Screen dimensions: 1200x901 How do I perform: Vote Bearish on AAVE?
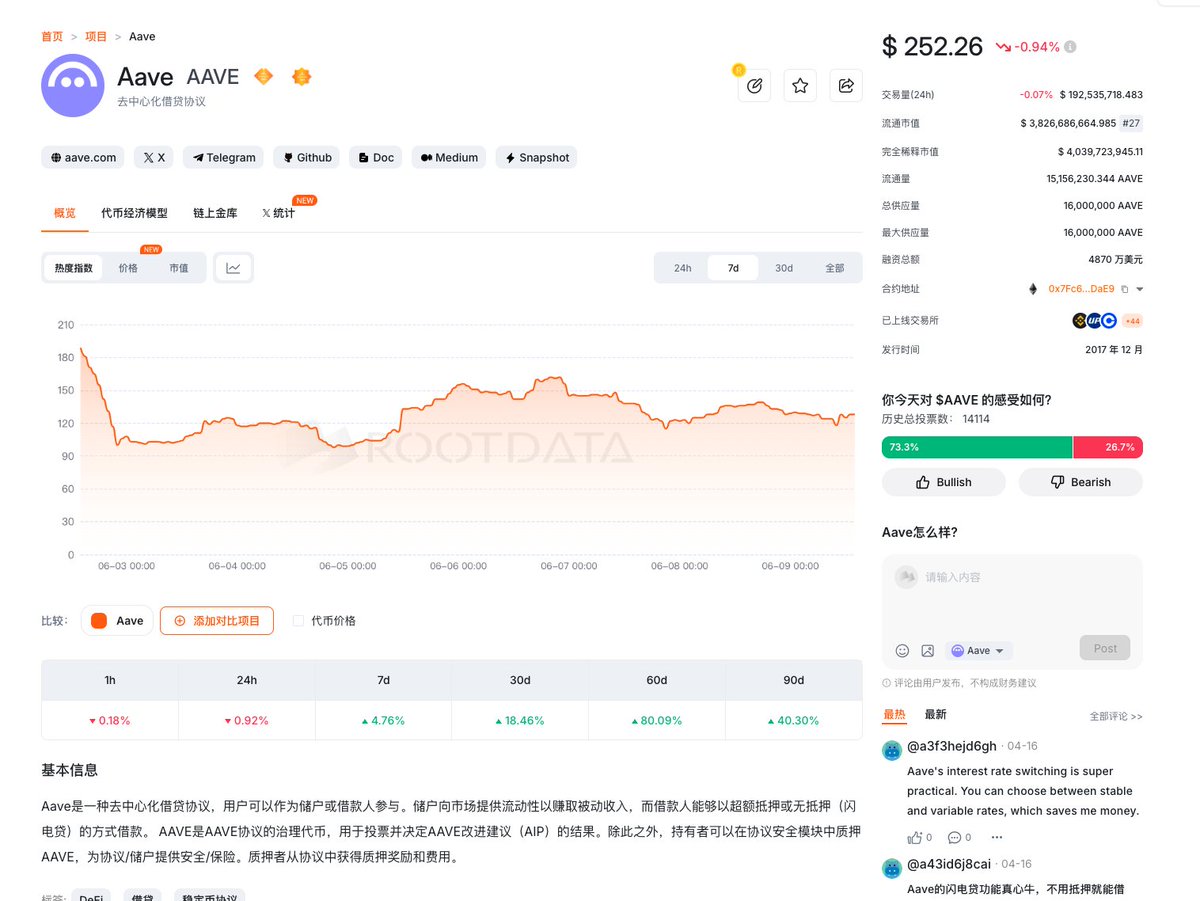click(x=1081, y=482)
